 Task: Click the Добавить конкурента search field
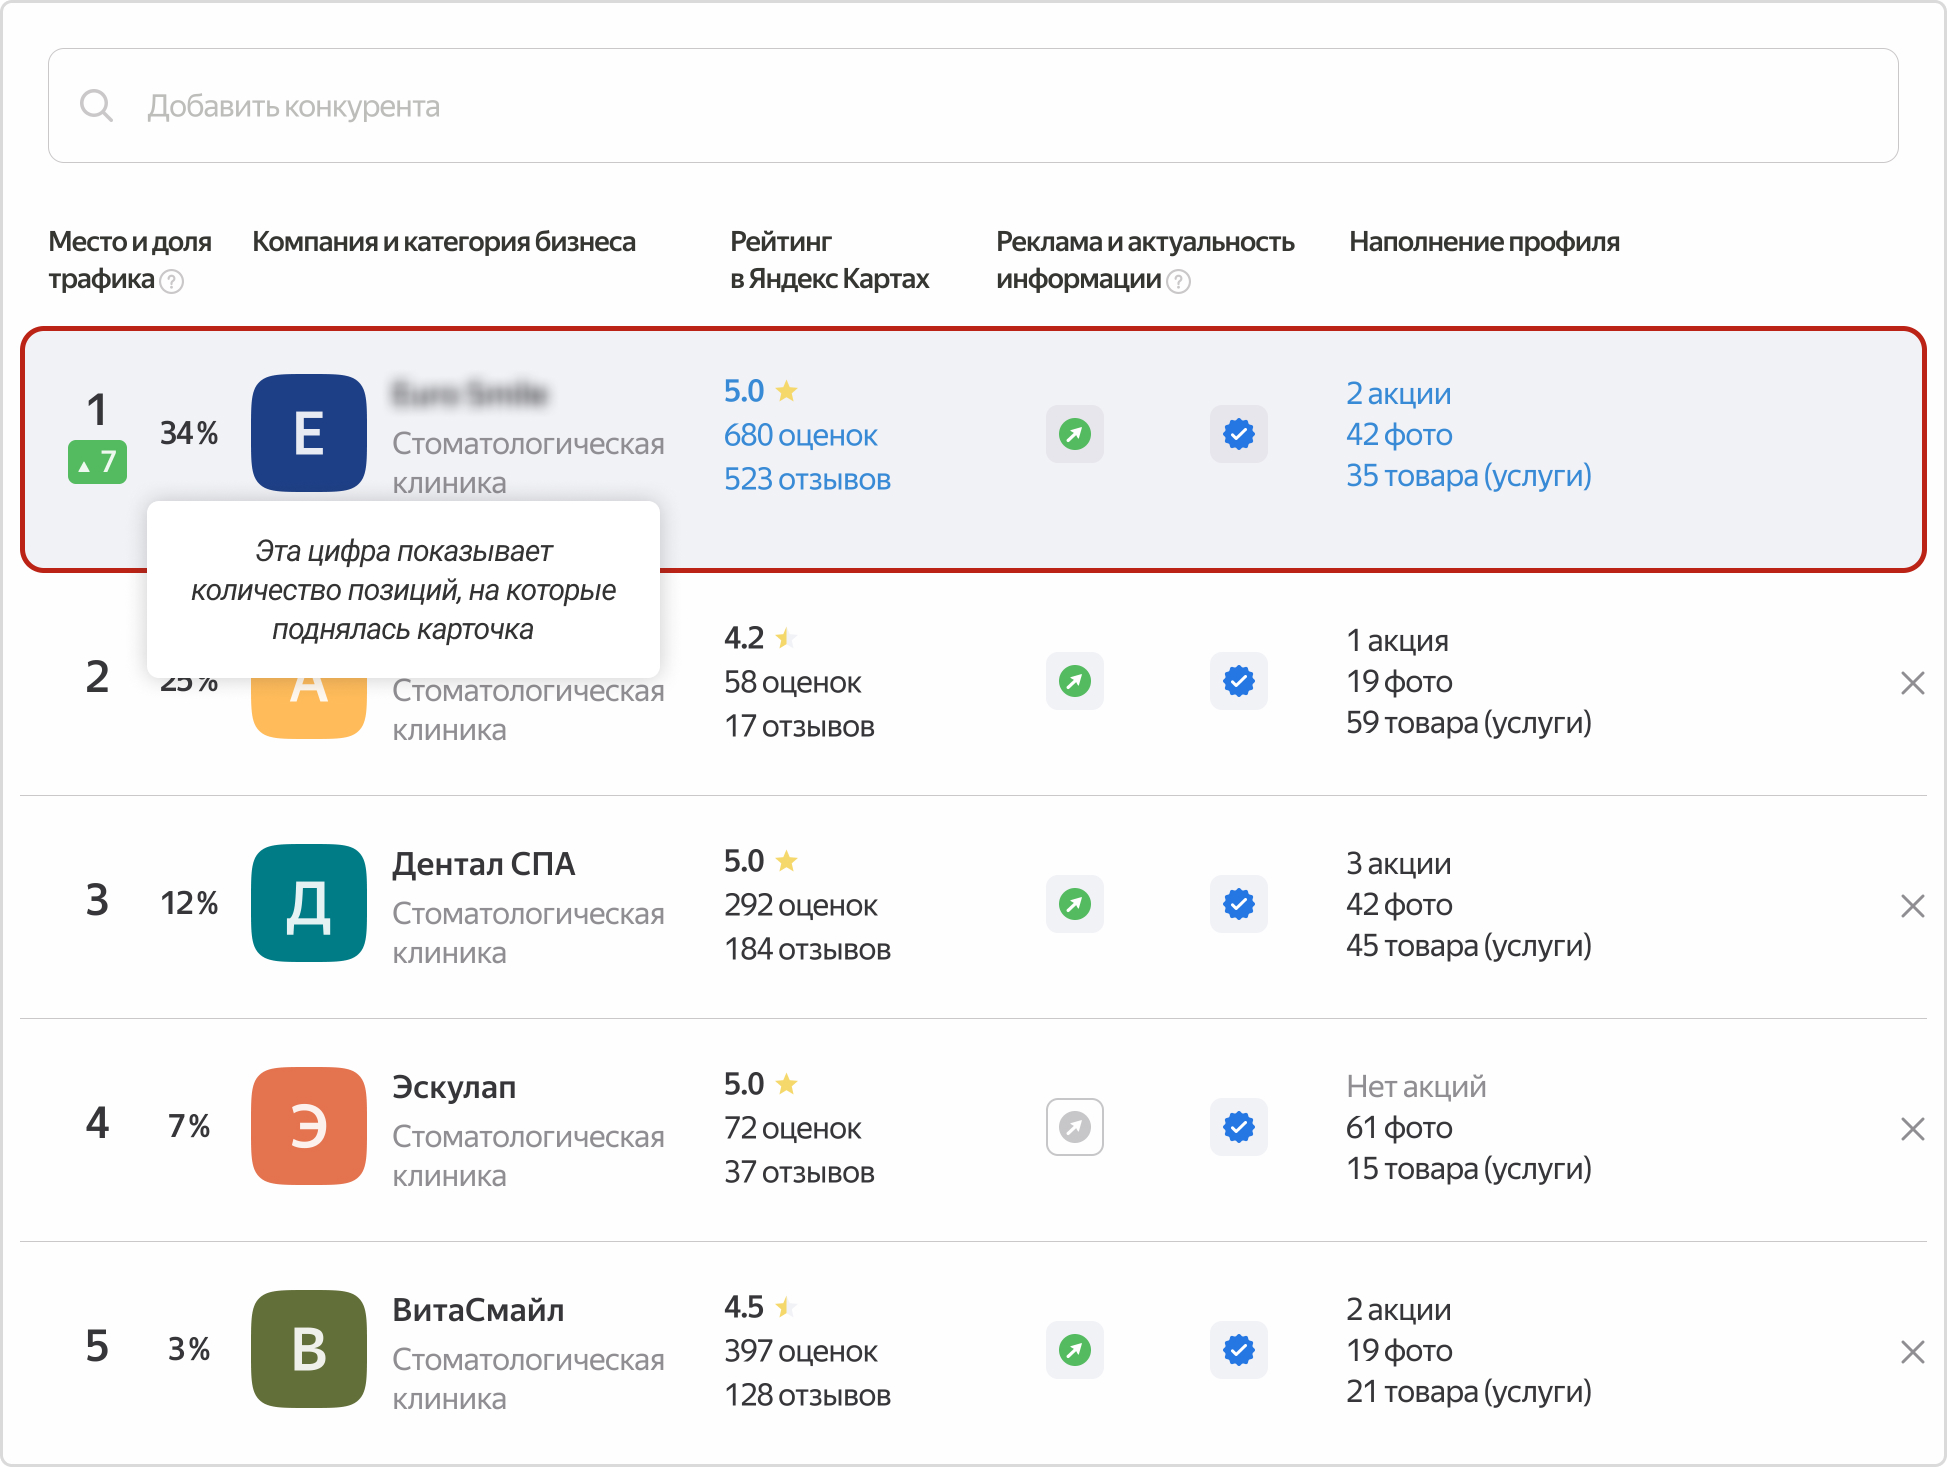point(293,106)
